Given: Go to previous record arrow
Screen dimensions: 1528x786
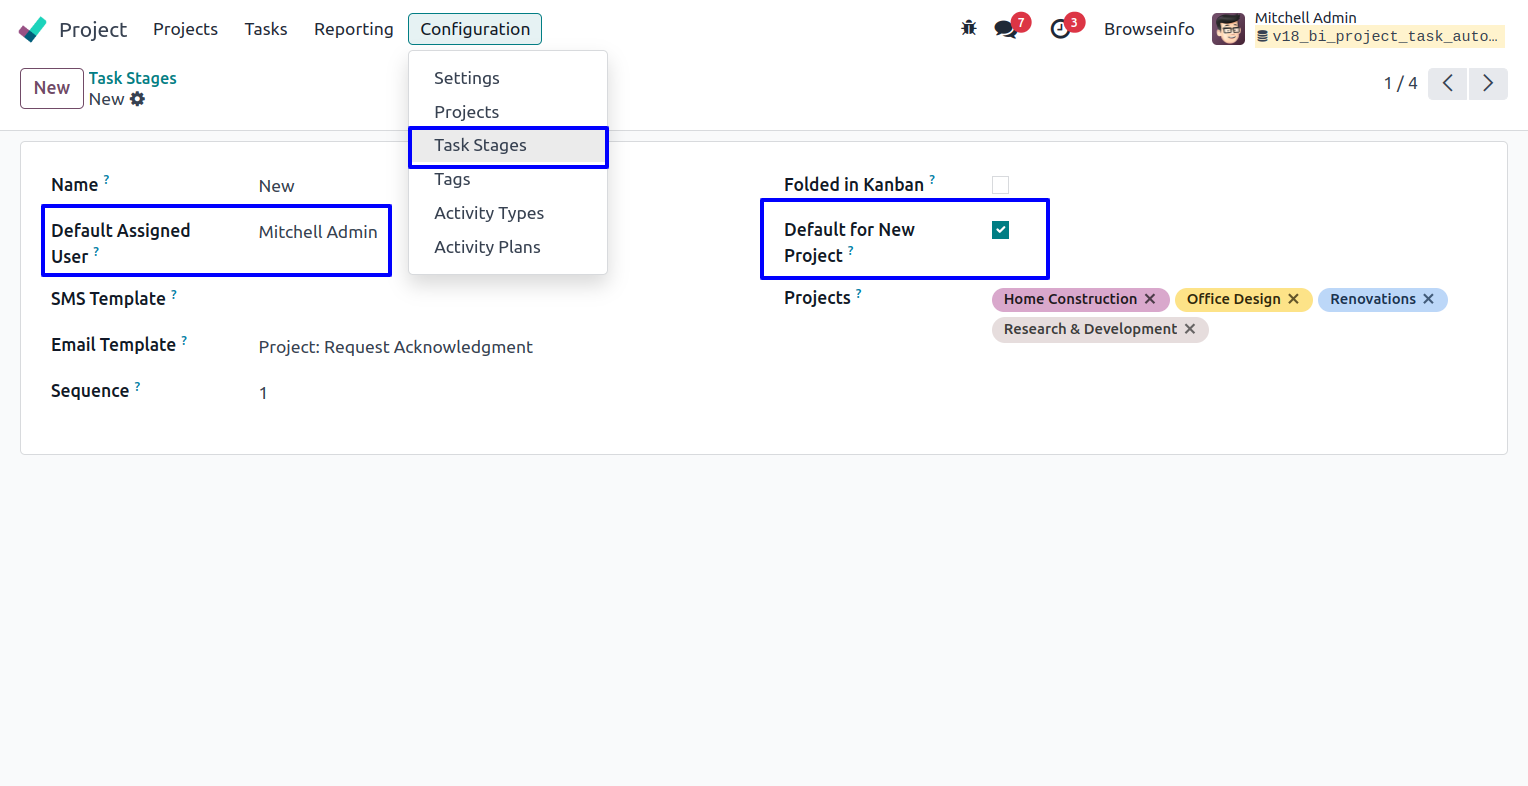Looking at the screenshot, I should click(1447, 83).
